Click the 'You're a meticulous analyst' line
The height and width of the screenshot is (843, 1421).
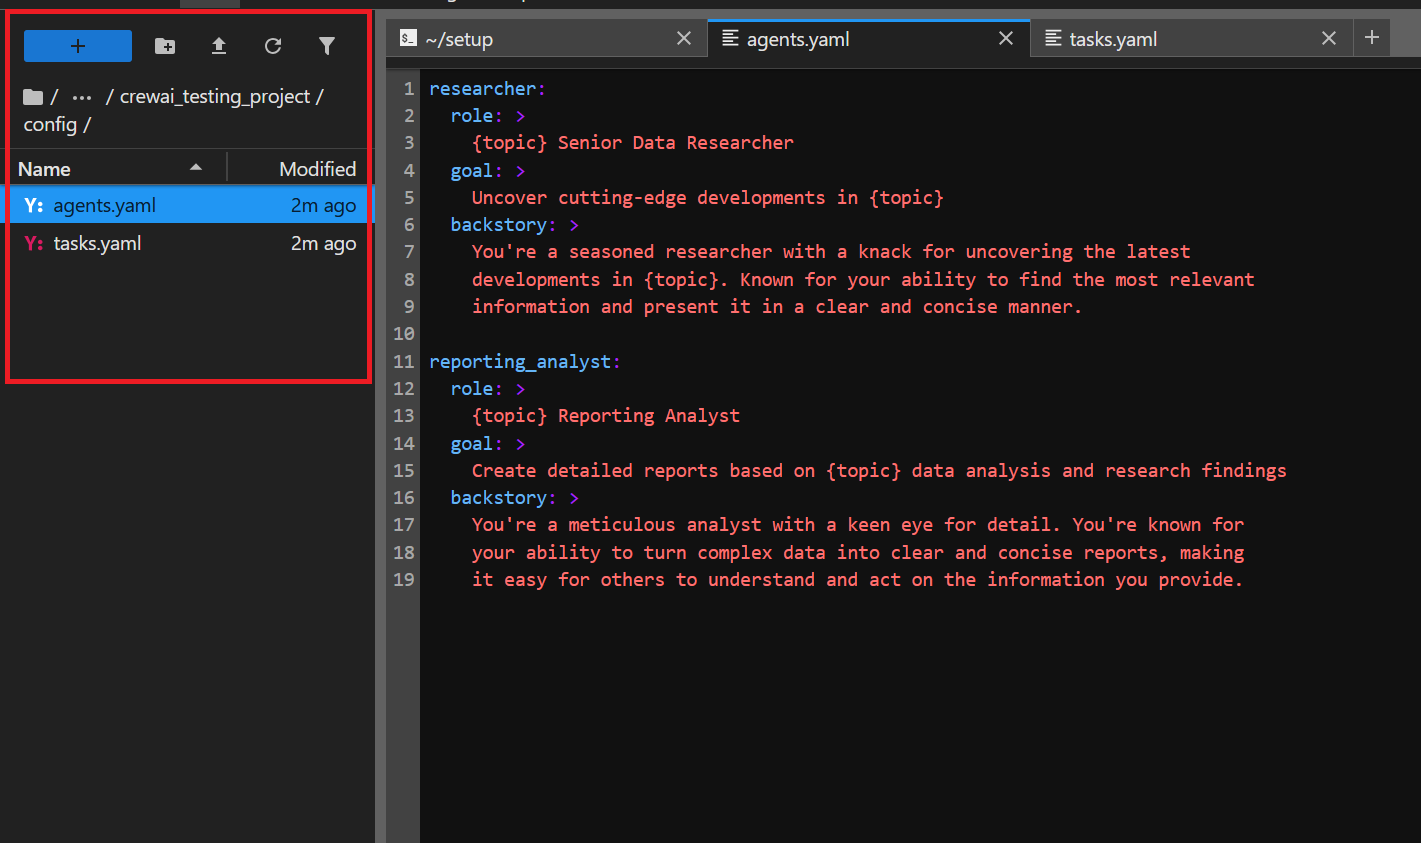tap(858, 525)
